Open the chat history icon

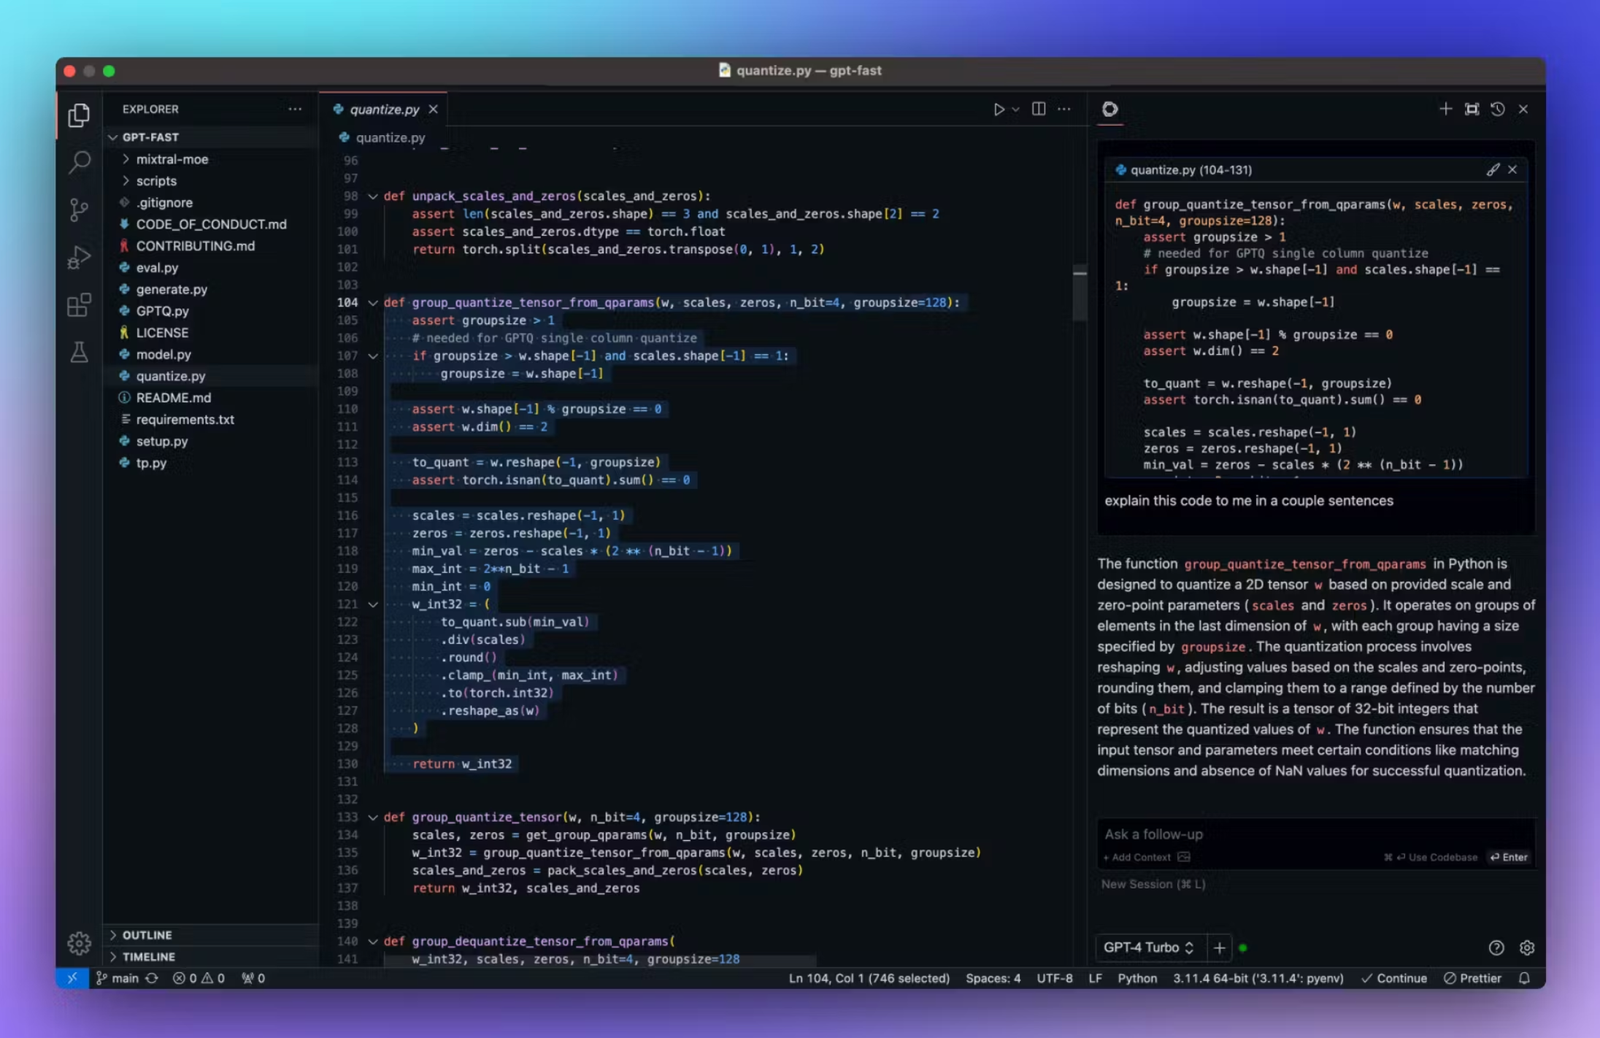[x=1497, y=109]
